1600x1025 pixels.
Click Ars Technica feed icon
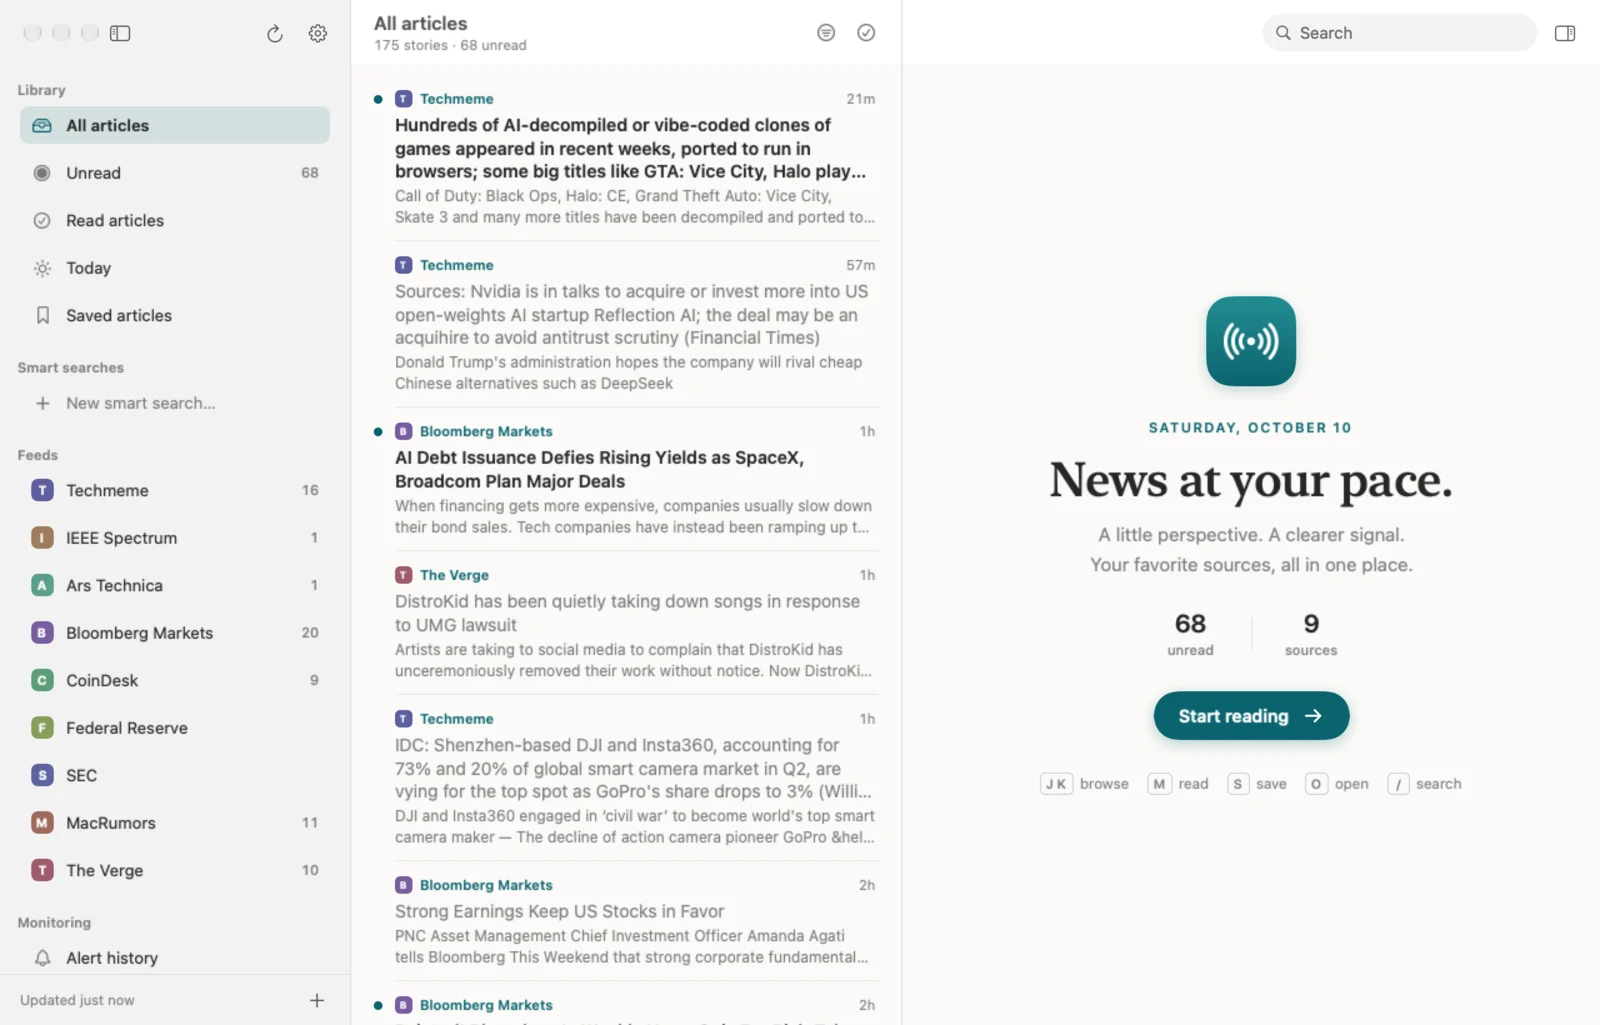tap(42, 585)
